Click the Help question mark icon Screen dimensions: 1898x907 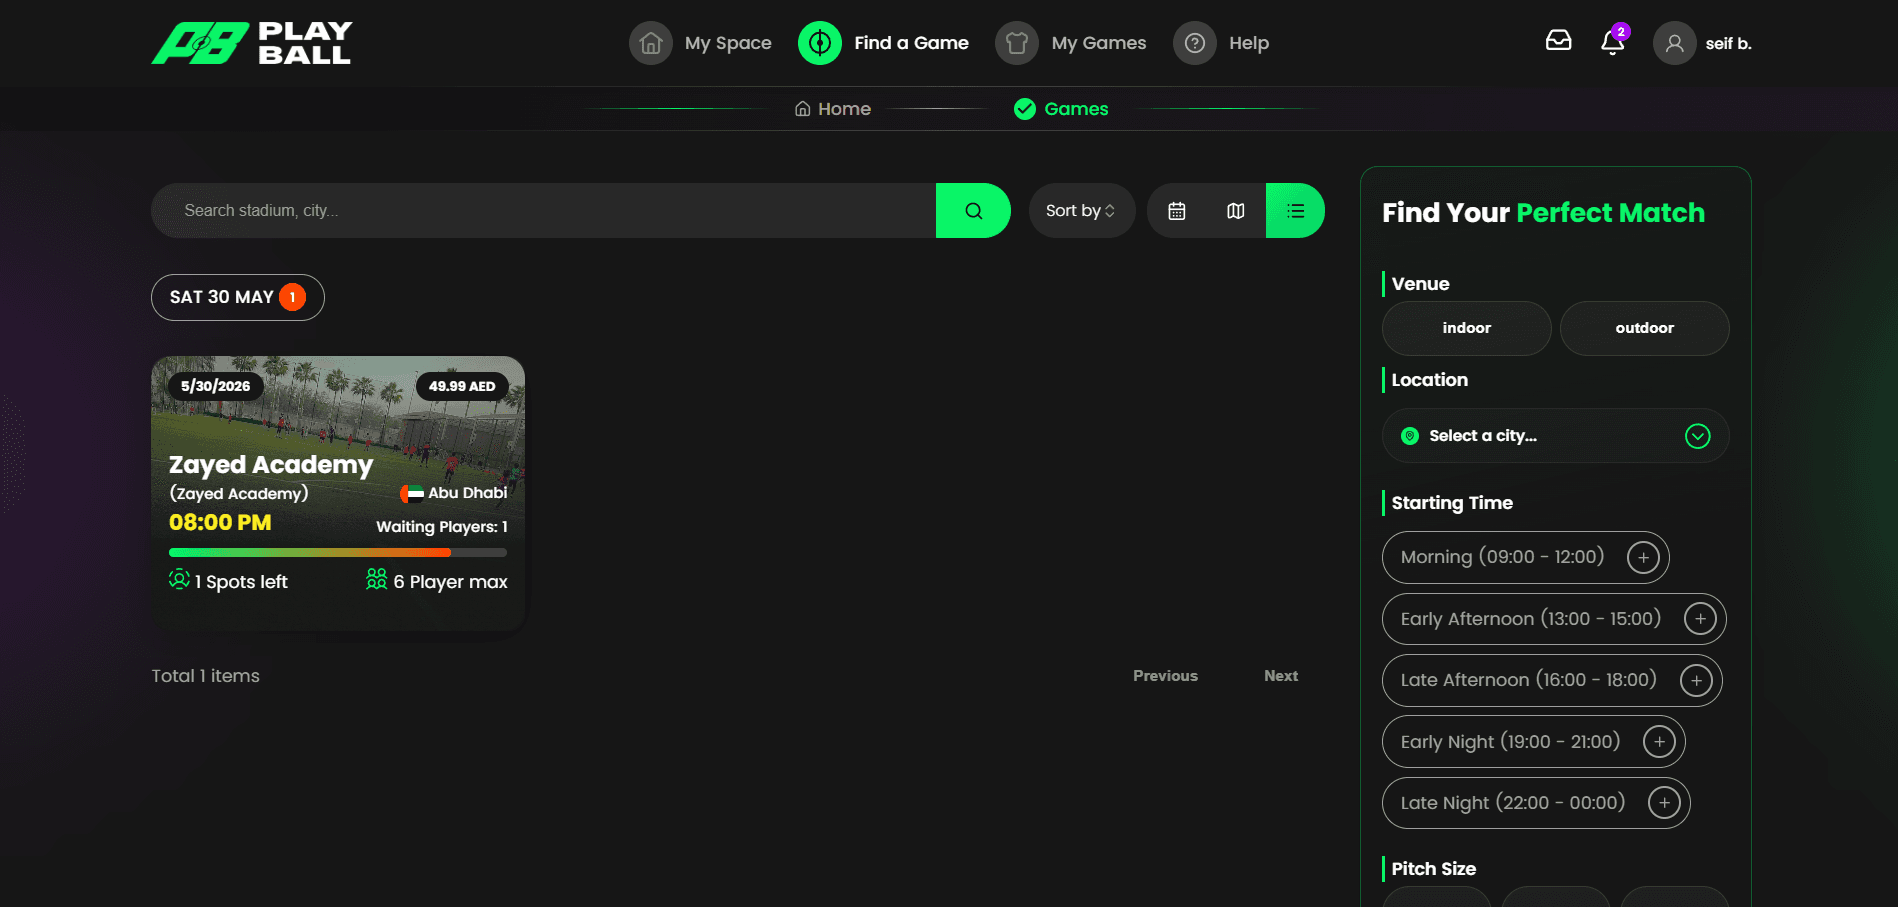1195,43
